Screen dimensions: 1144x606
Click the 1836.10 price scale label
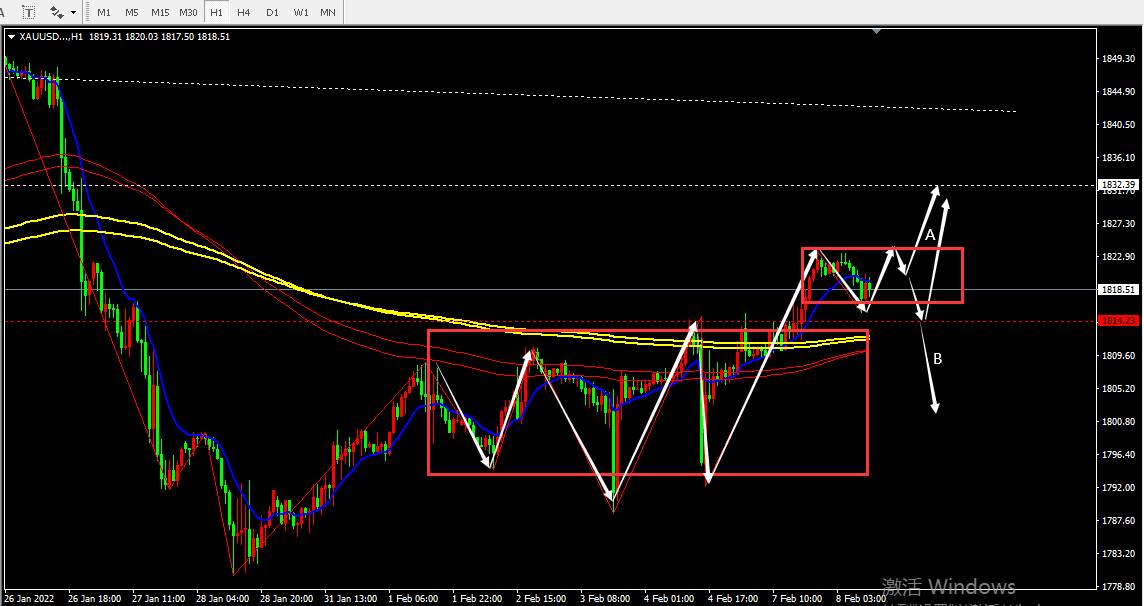pyautogui.click(x=1117, y=158)
